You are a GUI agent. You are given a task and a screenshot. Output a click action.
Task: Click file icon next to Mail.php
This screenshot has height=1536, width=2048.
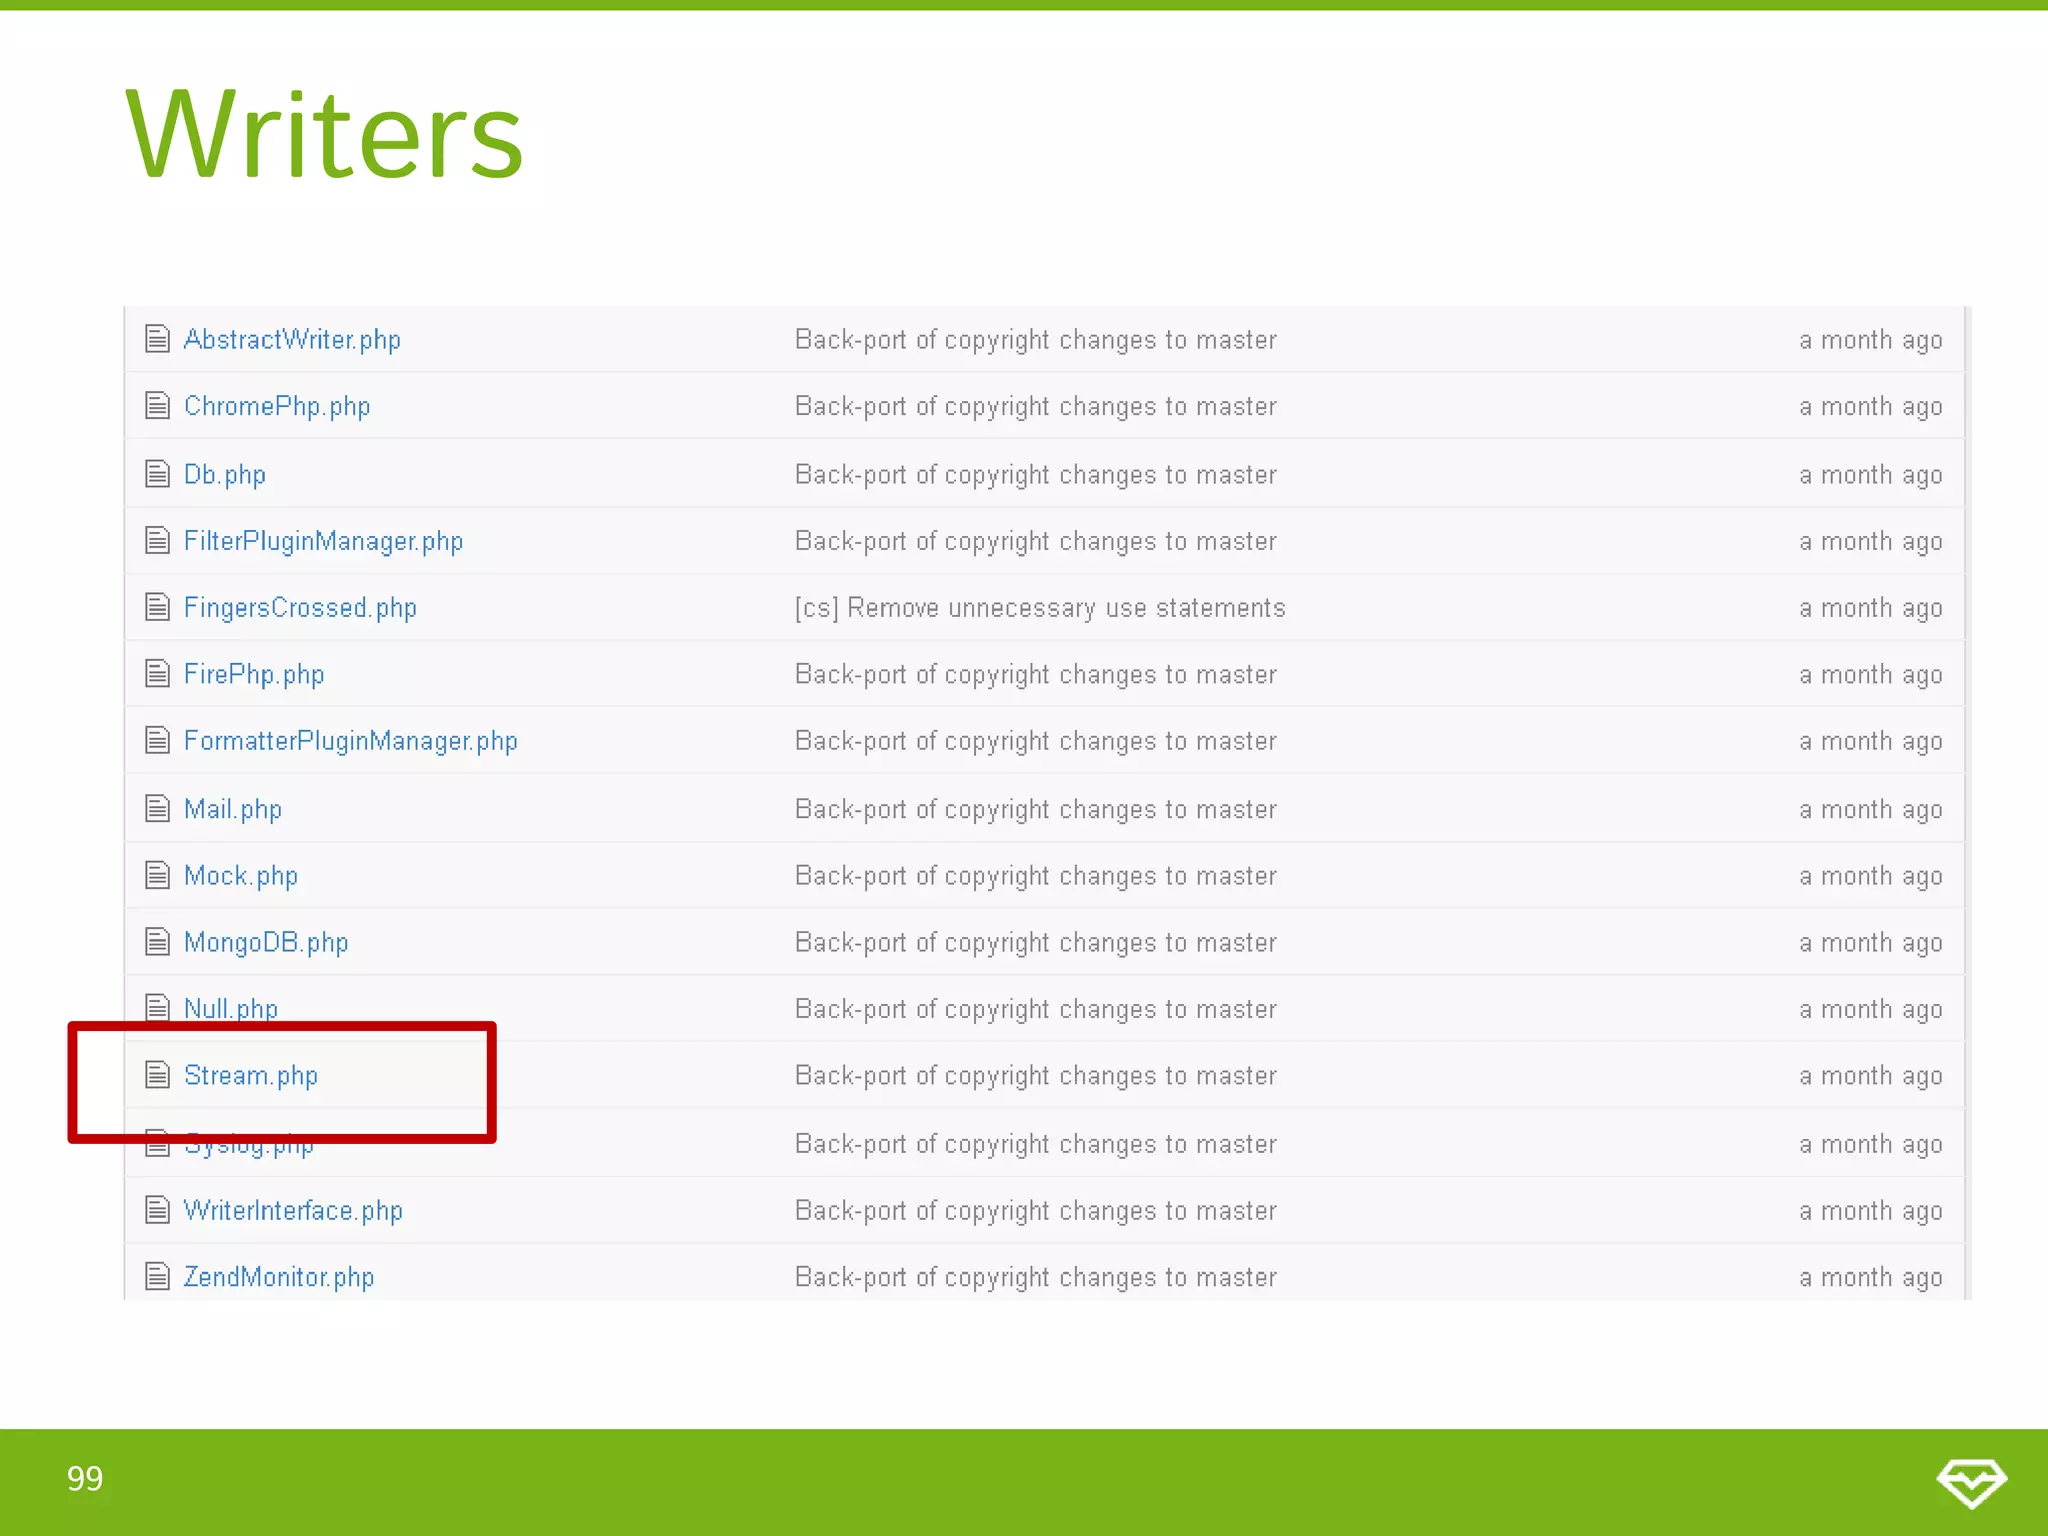coord(157,808)
